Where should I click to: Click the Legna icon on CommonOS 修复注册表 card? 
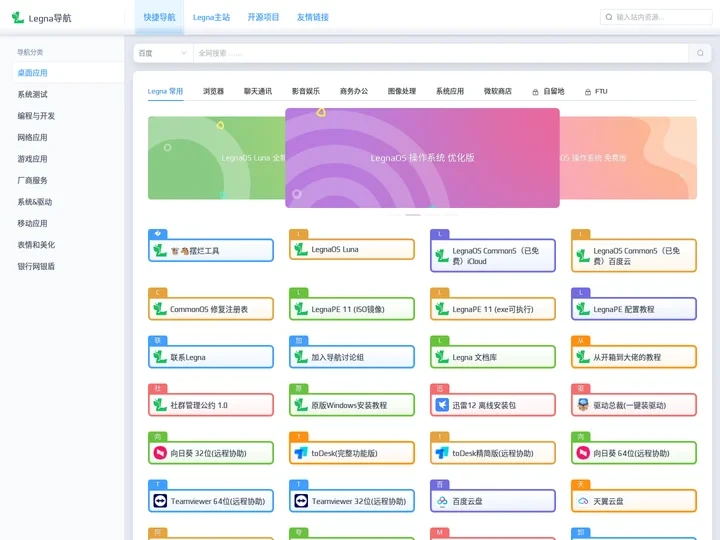[x=160, y=309]
